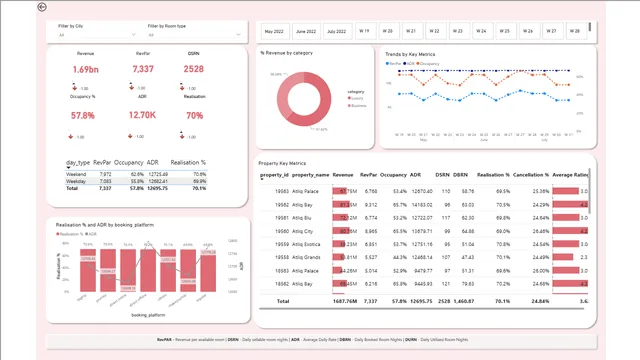Click the row for 19561 Atliq Blu
Screen dimensions: 640x360
[423, 218]
